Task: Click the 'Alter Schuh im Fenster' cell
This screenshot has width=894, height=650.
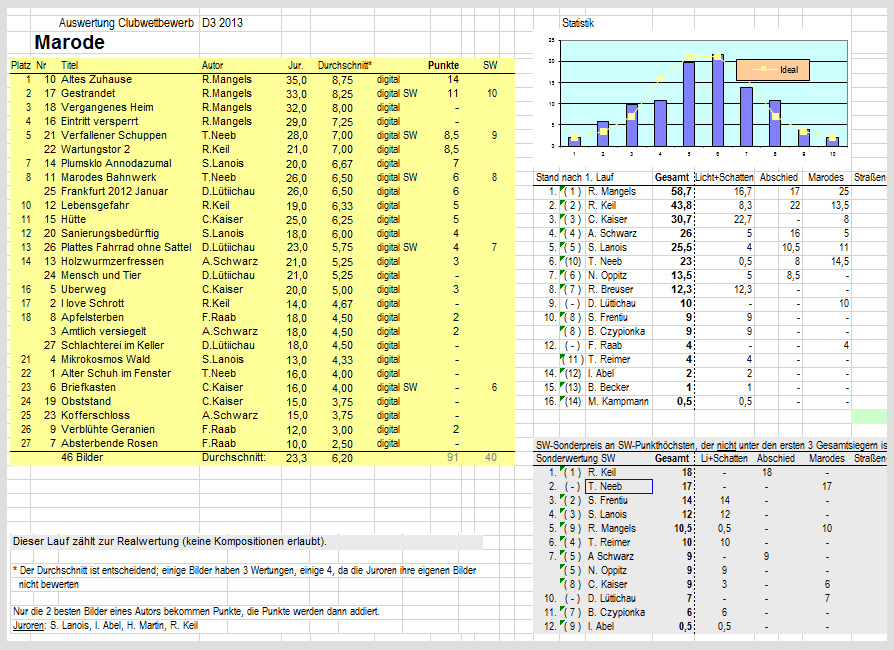Action: click(x=116, y=373)
